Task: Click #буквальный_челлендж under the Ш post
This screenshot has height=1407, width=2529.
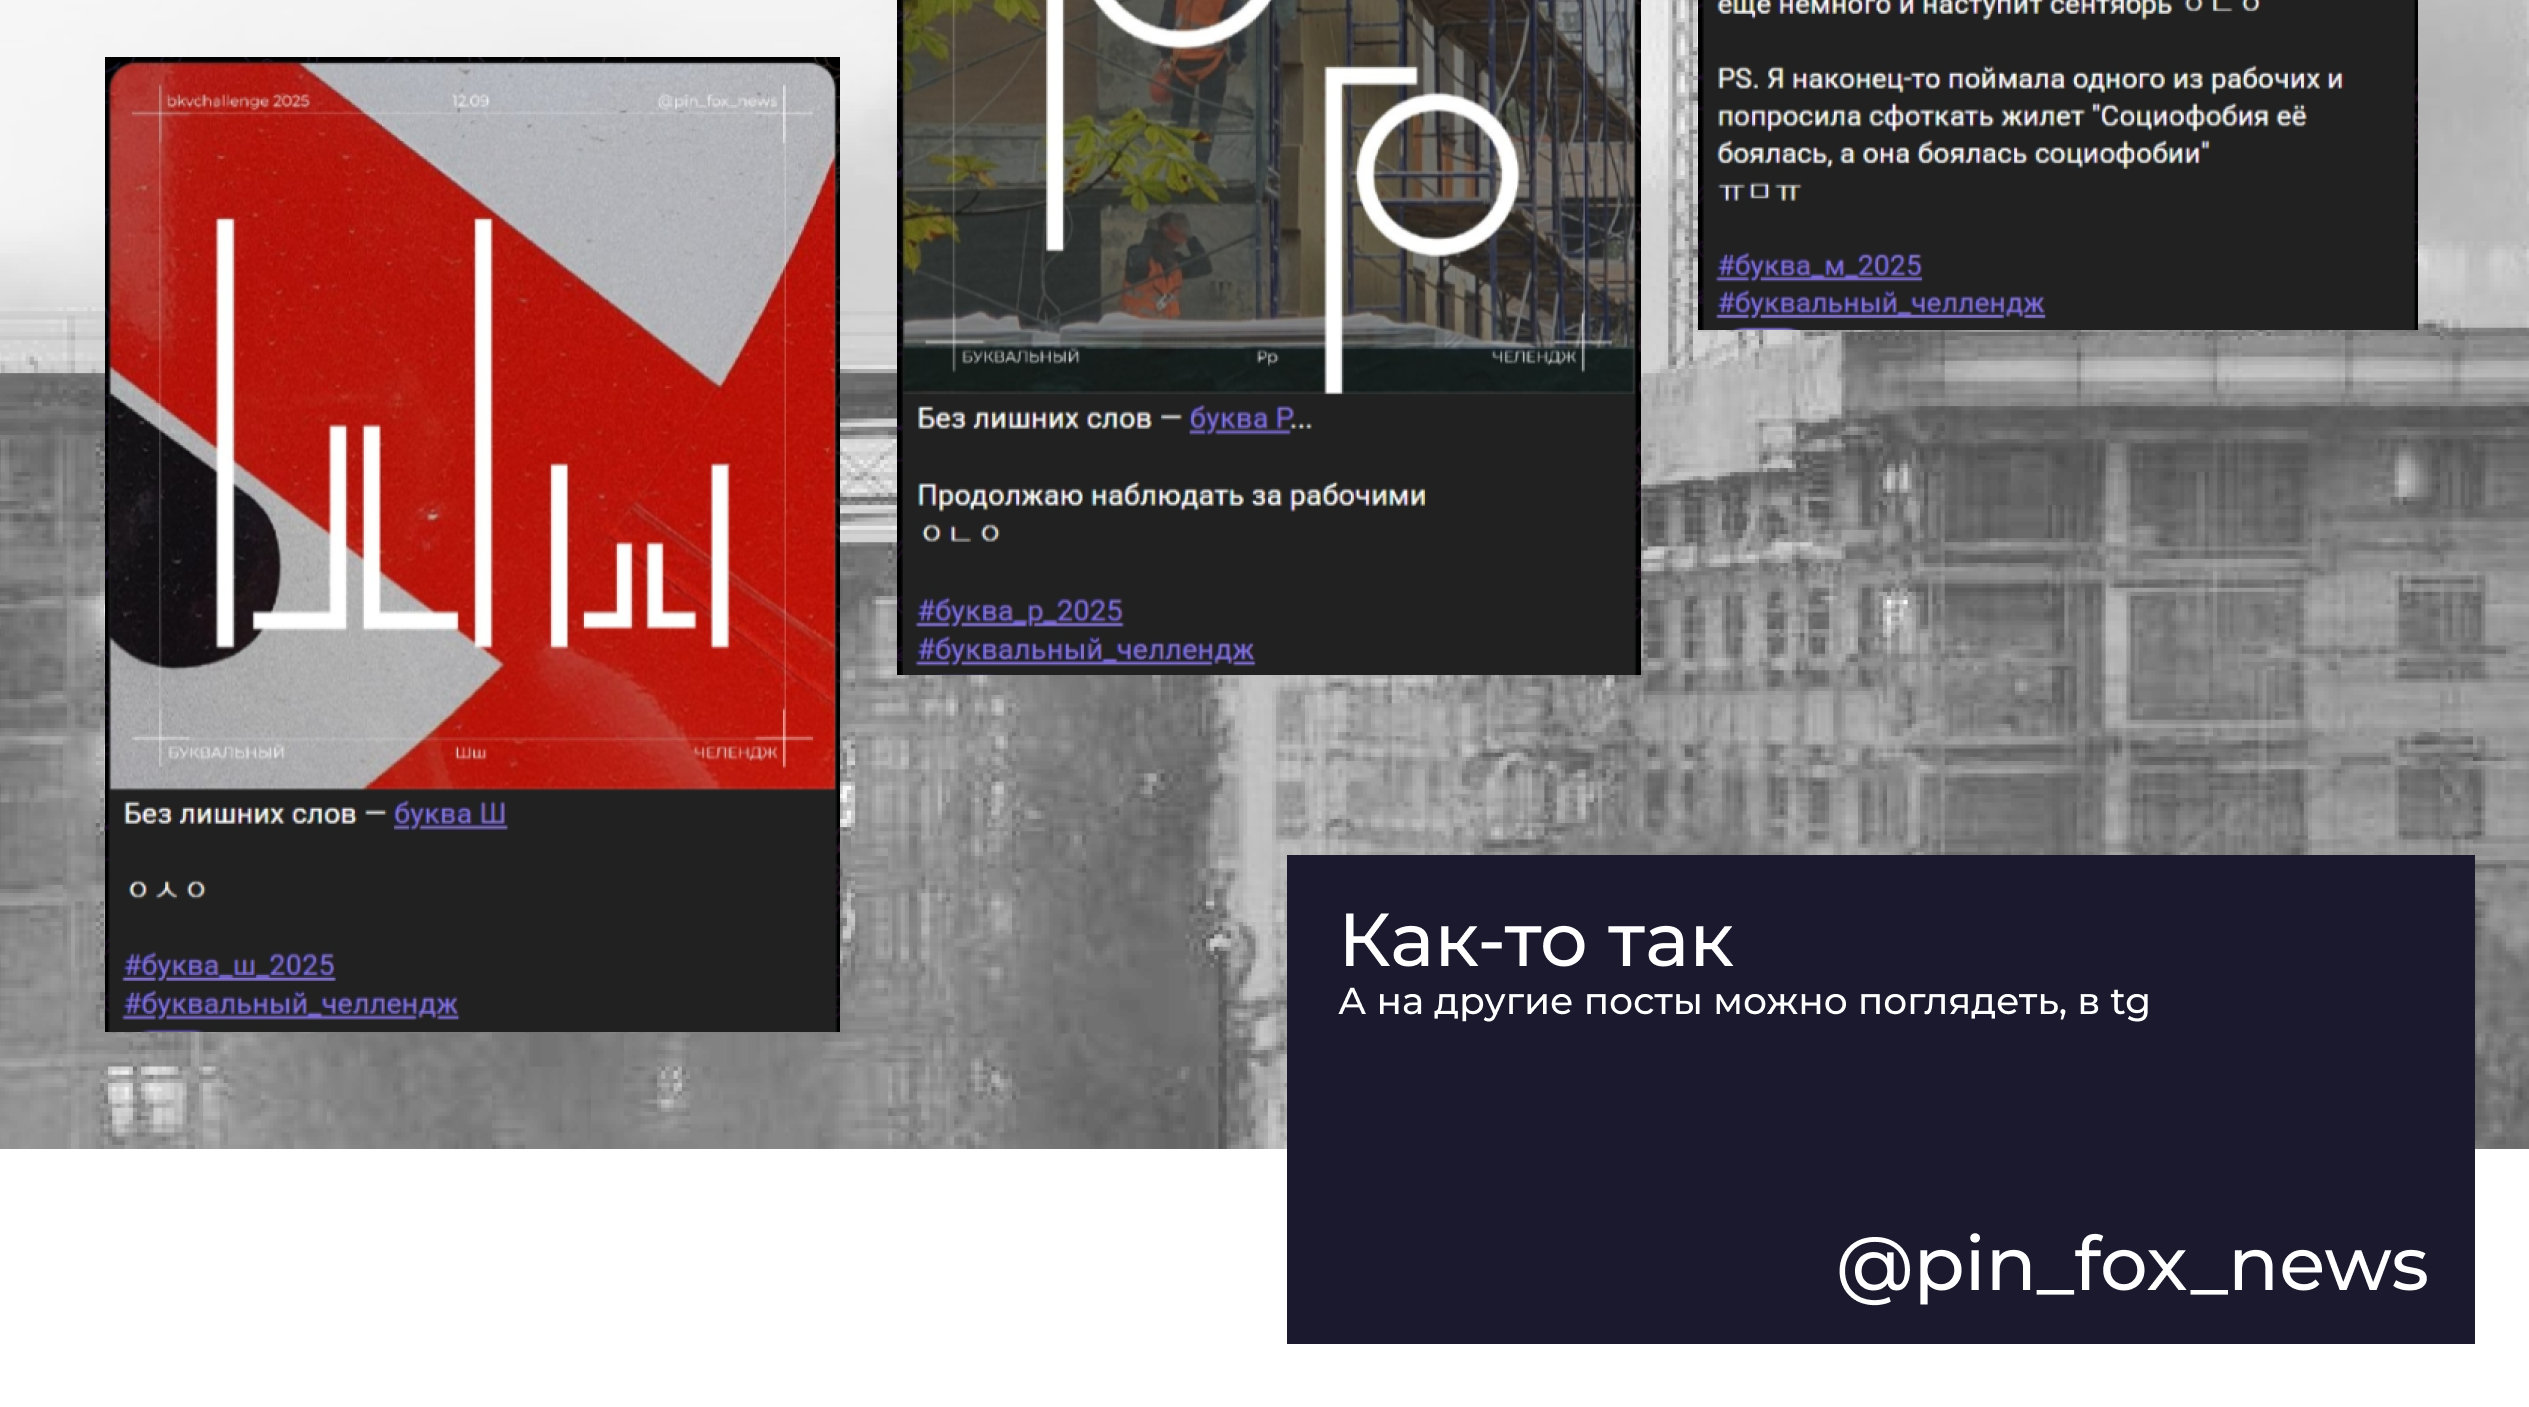Action: point(290,1004)
